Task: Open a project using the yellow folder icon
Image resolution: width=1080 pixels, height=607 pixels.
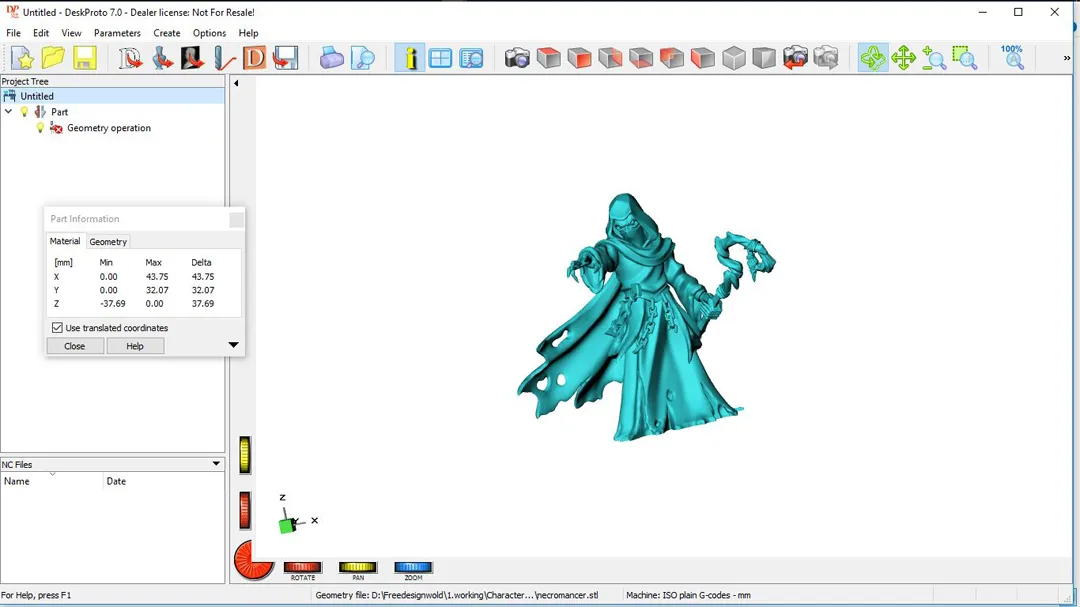Action: [x=53, y=58]
